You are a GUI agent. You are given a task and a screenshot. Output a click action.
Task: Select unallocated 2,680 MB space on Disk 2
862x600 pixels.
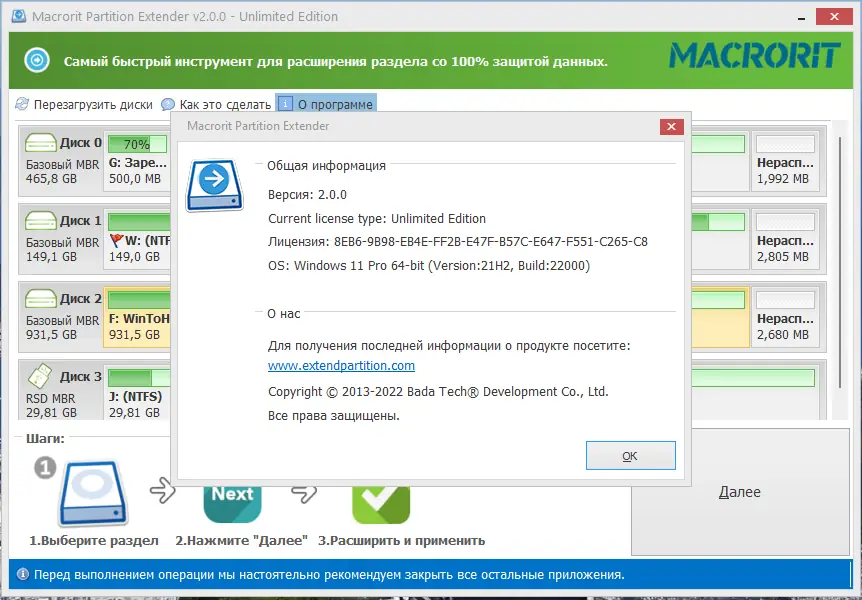pos(786,316)
